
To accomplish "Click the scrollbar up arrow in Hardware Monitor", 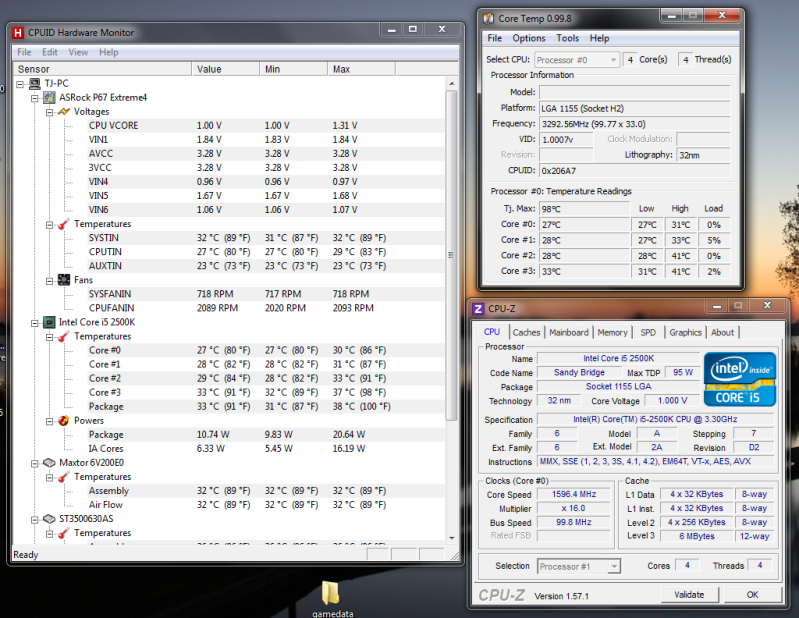I will pyautogui.click(x=451, y=83).
